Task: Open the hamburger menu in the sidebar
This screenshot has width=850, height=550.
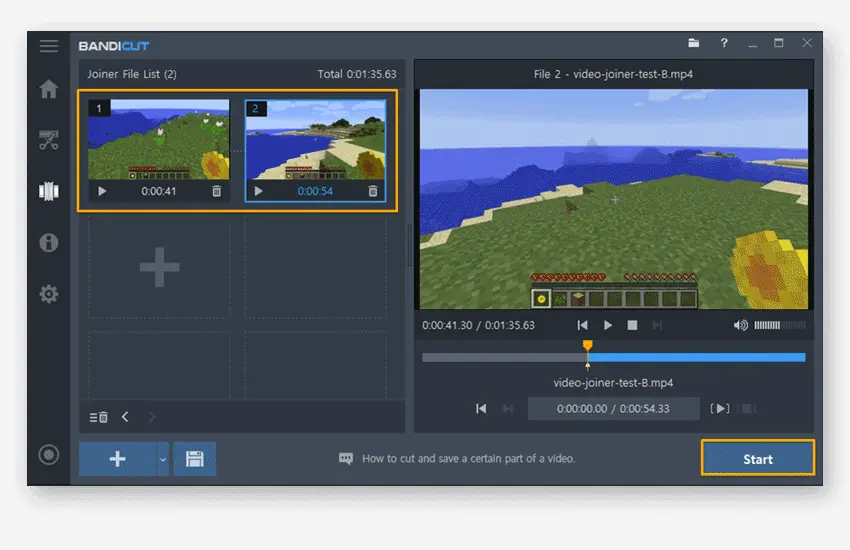Action: pyautogui.click(x=49, y=46)
